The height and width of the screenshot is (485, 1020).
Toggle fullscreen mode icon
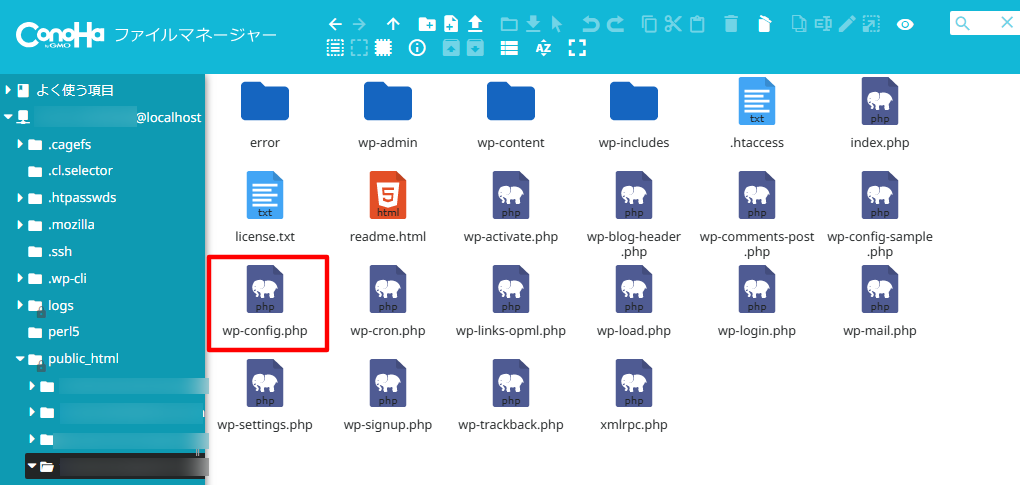click(x=576, y=47)
